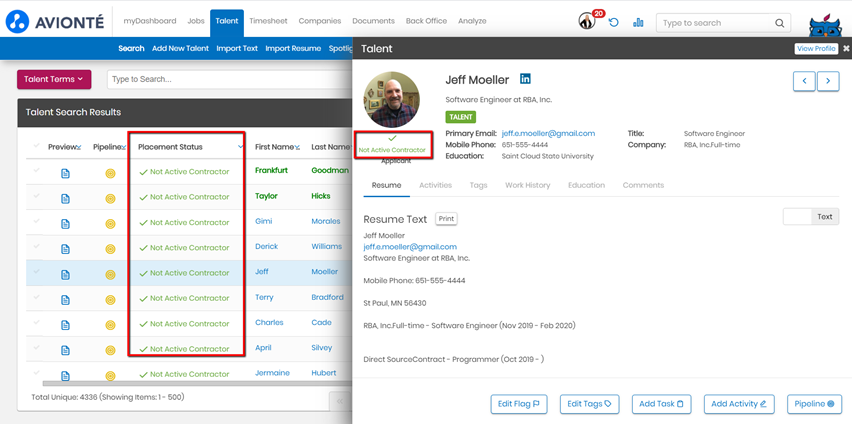Select the row checkbox for Frankfurt Goodman
852x424 pixels.
point(37,171)
